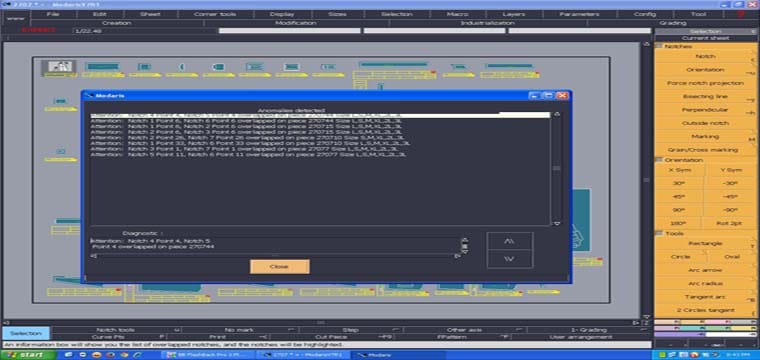Image resolution: width=760 pixels, height=360 pixels.
Task: Toggle Cut Piece option in bottom bar
Action: click(x=331, y=337)
